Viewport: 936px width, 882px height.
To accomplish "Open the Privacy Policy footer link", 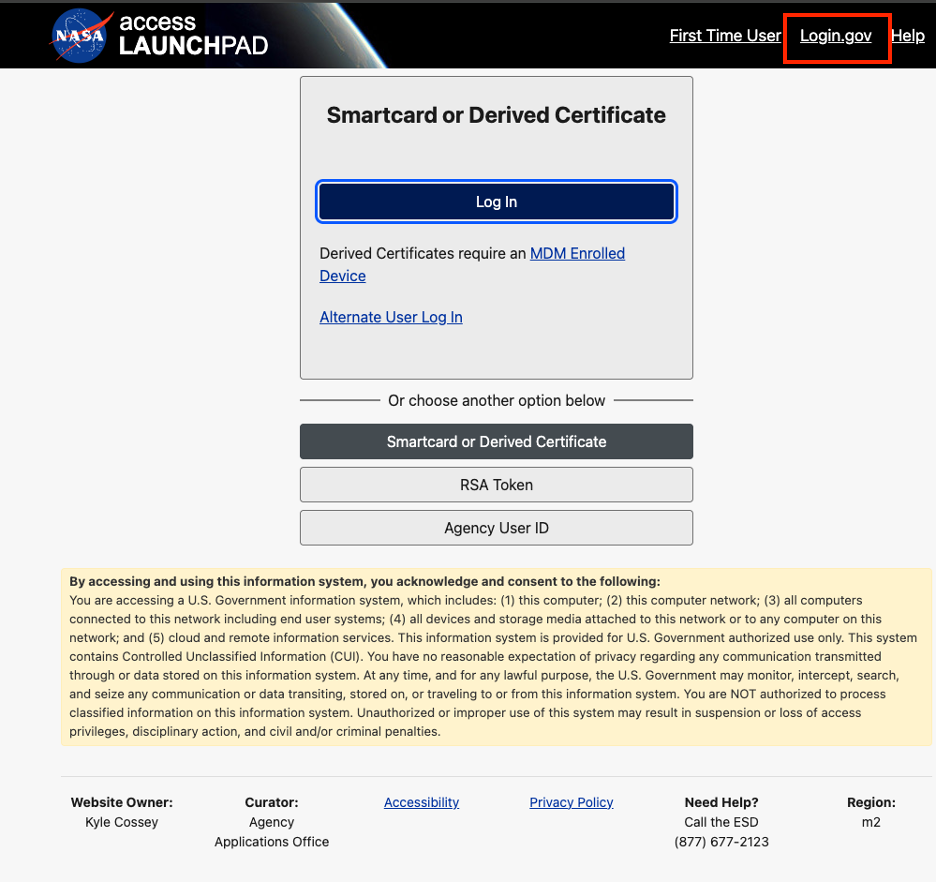I will [x=571, y=802].
